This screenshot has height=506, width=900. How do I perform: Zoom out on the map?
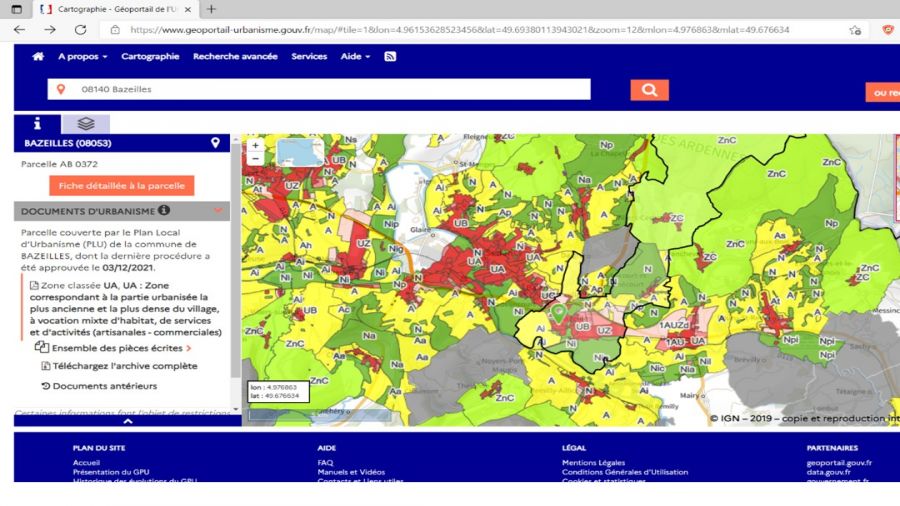255,158
